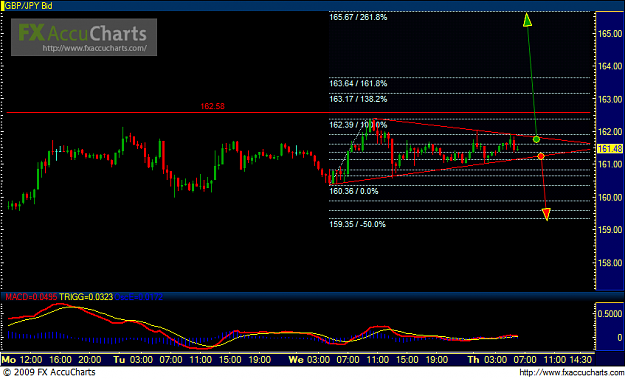Click the current price tag 161.48
Viewport: 625px width, 379px height.
610,149
